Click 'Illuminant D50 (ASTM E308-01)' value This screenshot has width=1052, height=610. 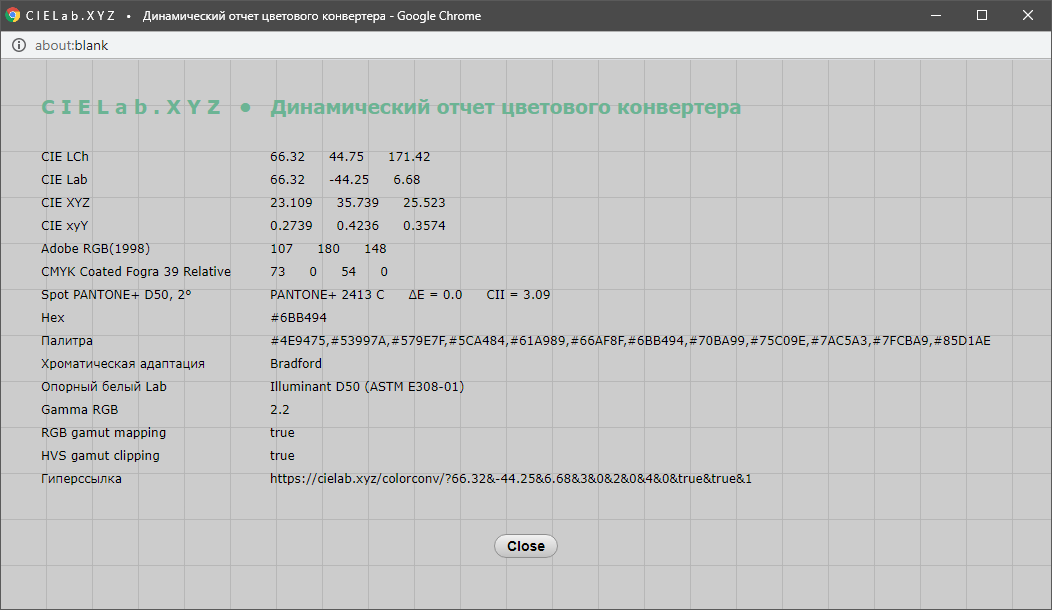(x=367, y=387)
